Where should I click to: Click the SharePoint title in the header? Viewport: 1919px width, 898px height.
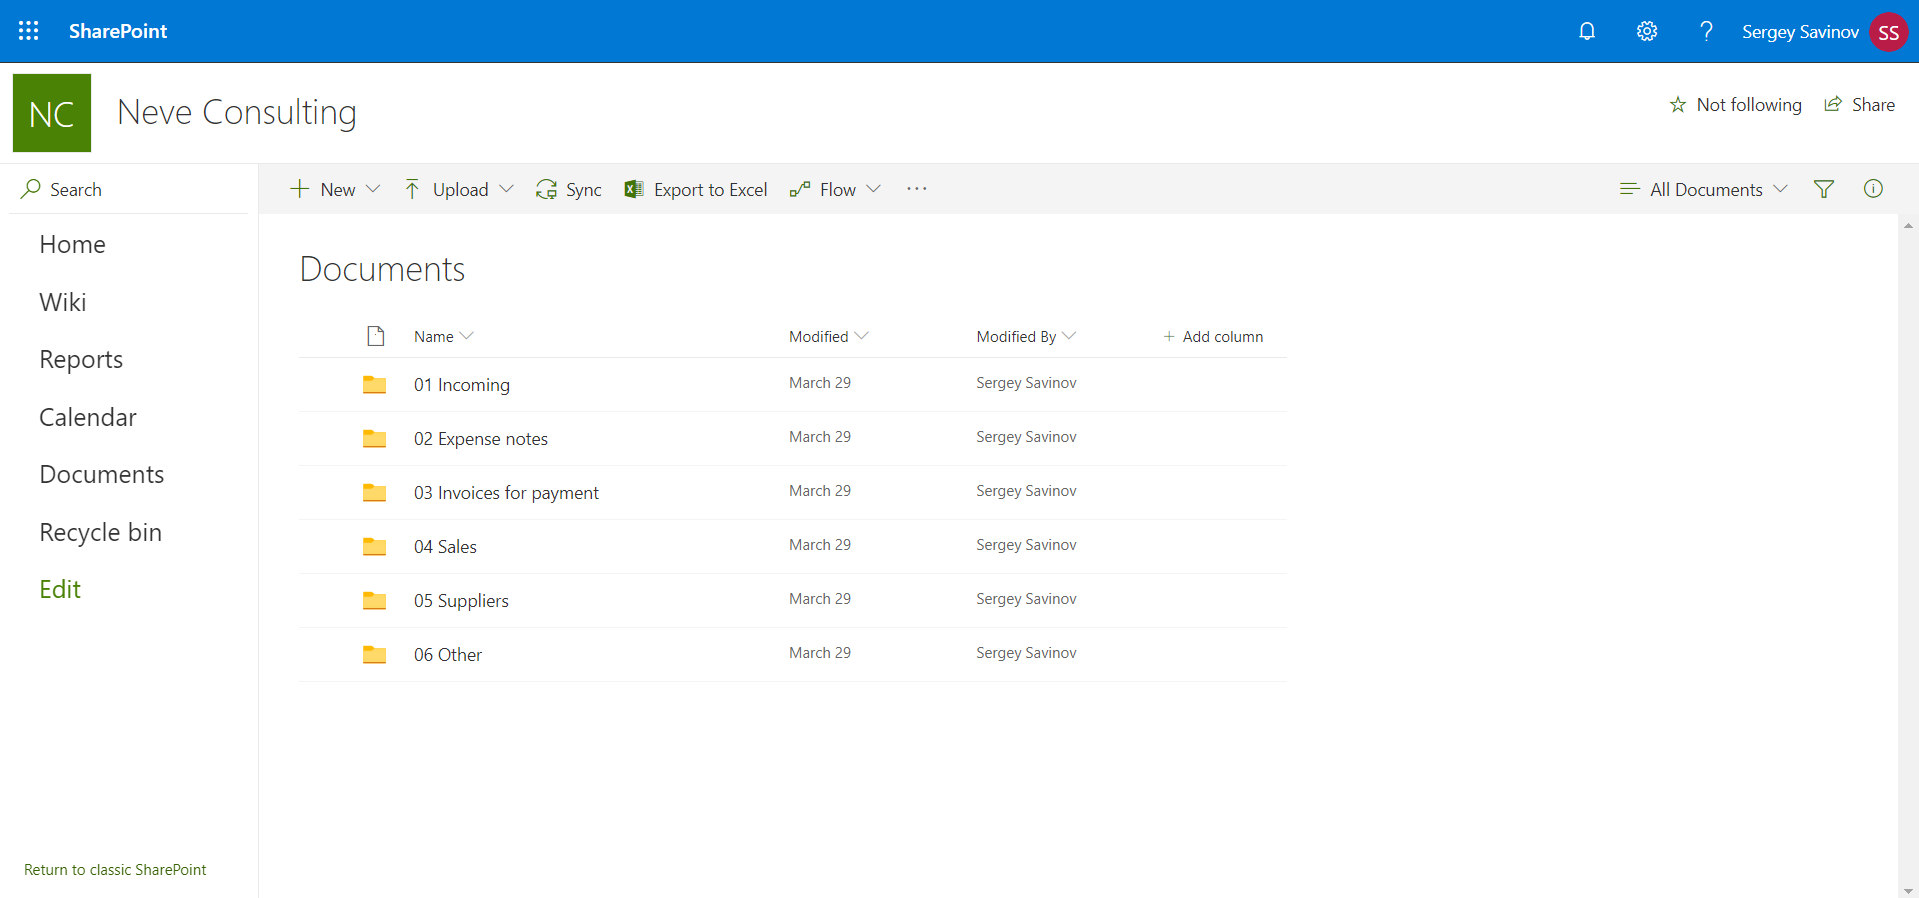pyautogui.click(x=118, y=31)
